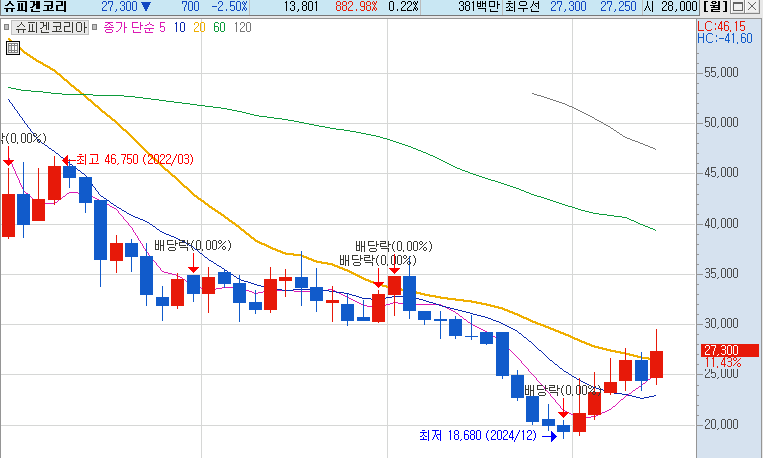Viewport: 763px width, 458px height.
Task: Select the 5-period moving average legend
Action: (x=163, y=27)
